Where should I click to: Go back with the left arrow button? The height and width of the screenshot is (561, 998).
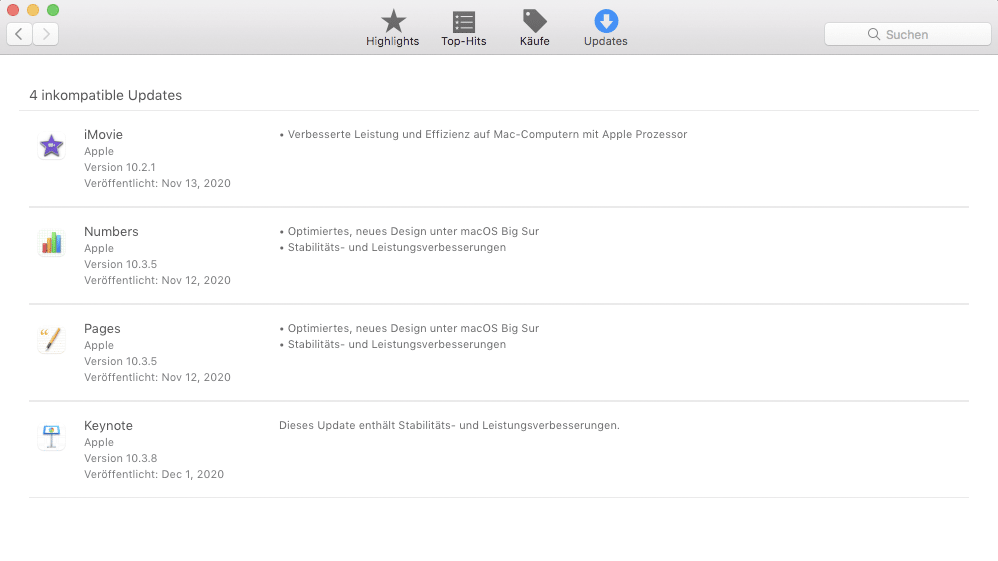(x=19, y=34)
